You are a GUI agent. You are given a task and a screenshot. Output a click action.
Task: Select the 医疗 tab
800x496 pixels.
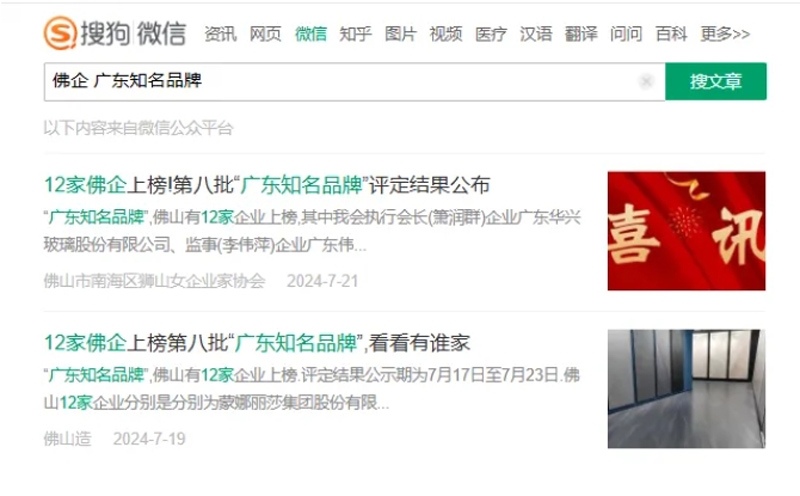(491, 34)
